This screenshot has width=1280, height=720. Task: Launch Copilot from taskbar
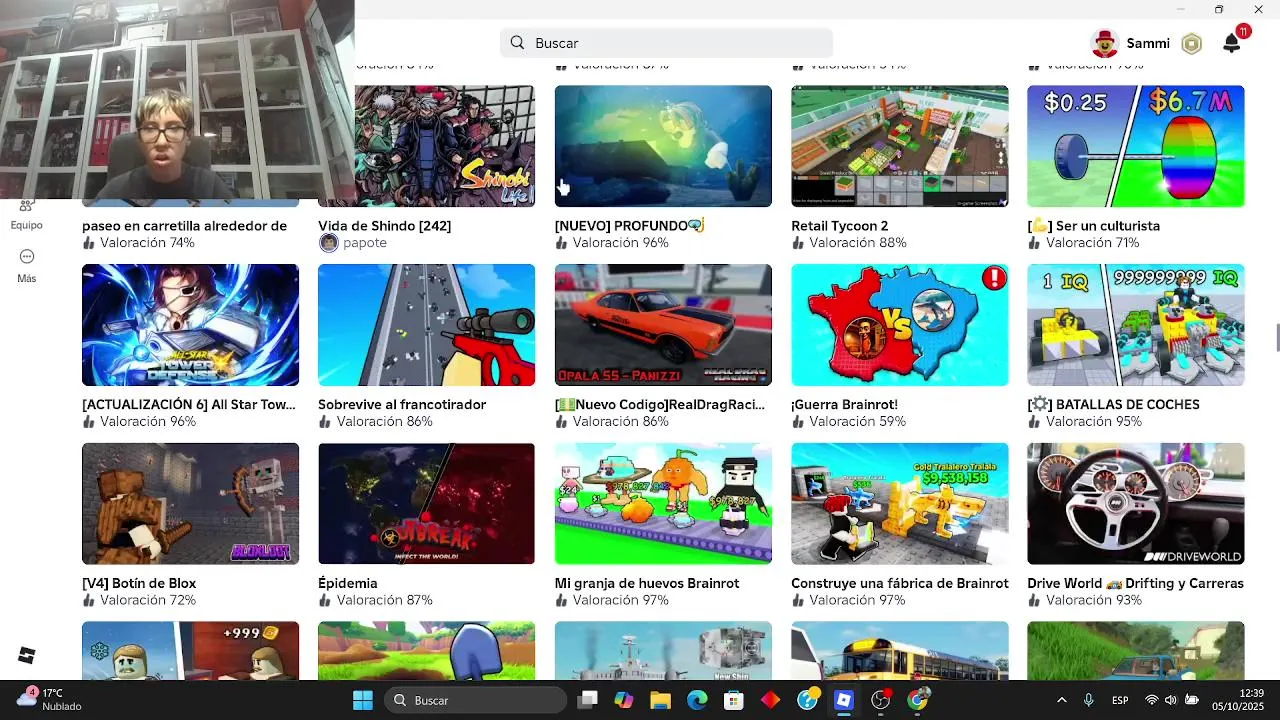click(624, 700)
